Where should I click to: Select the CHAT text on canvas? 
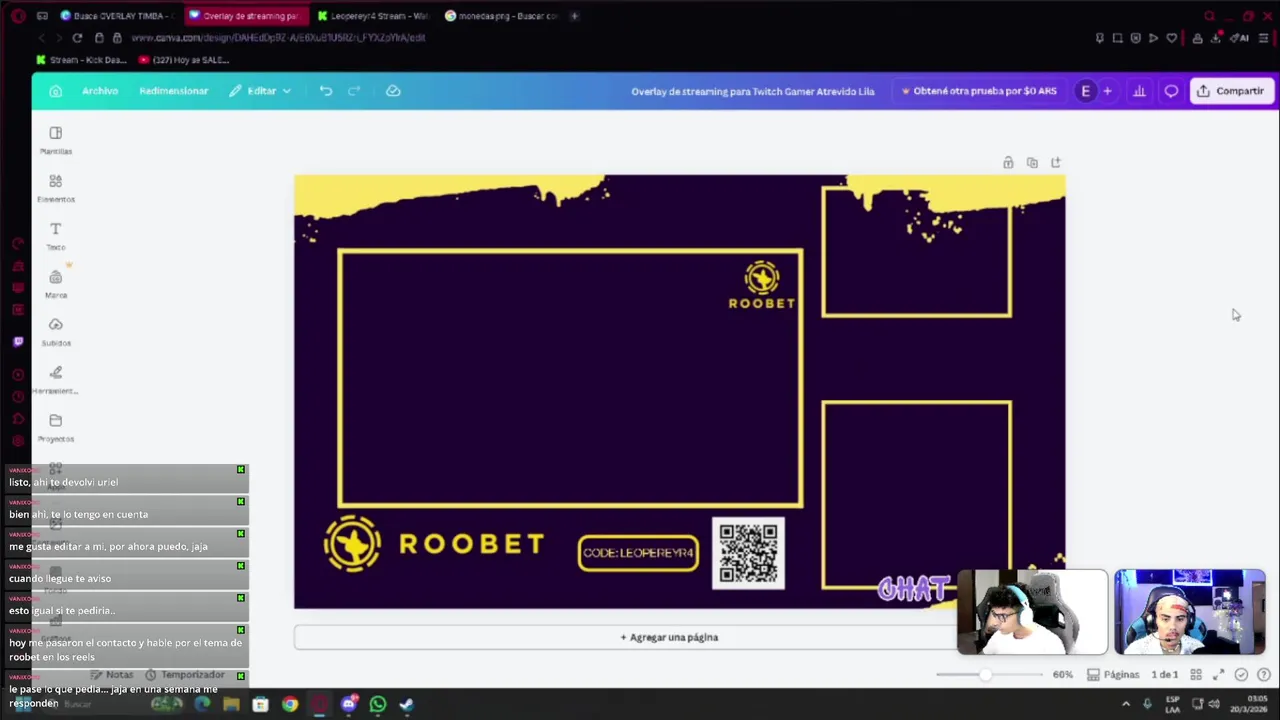(x=913, y=589)
